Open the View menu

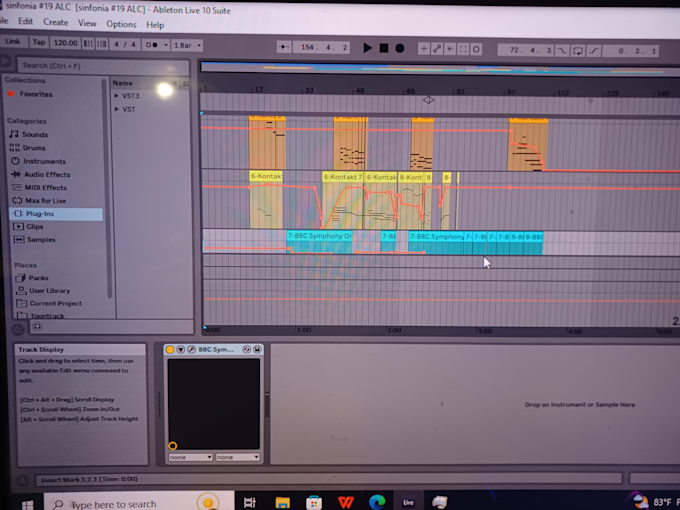[x=87, y=23]
